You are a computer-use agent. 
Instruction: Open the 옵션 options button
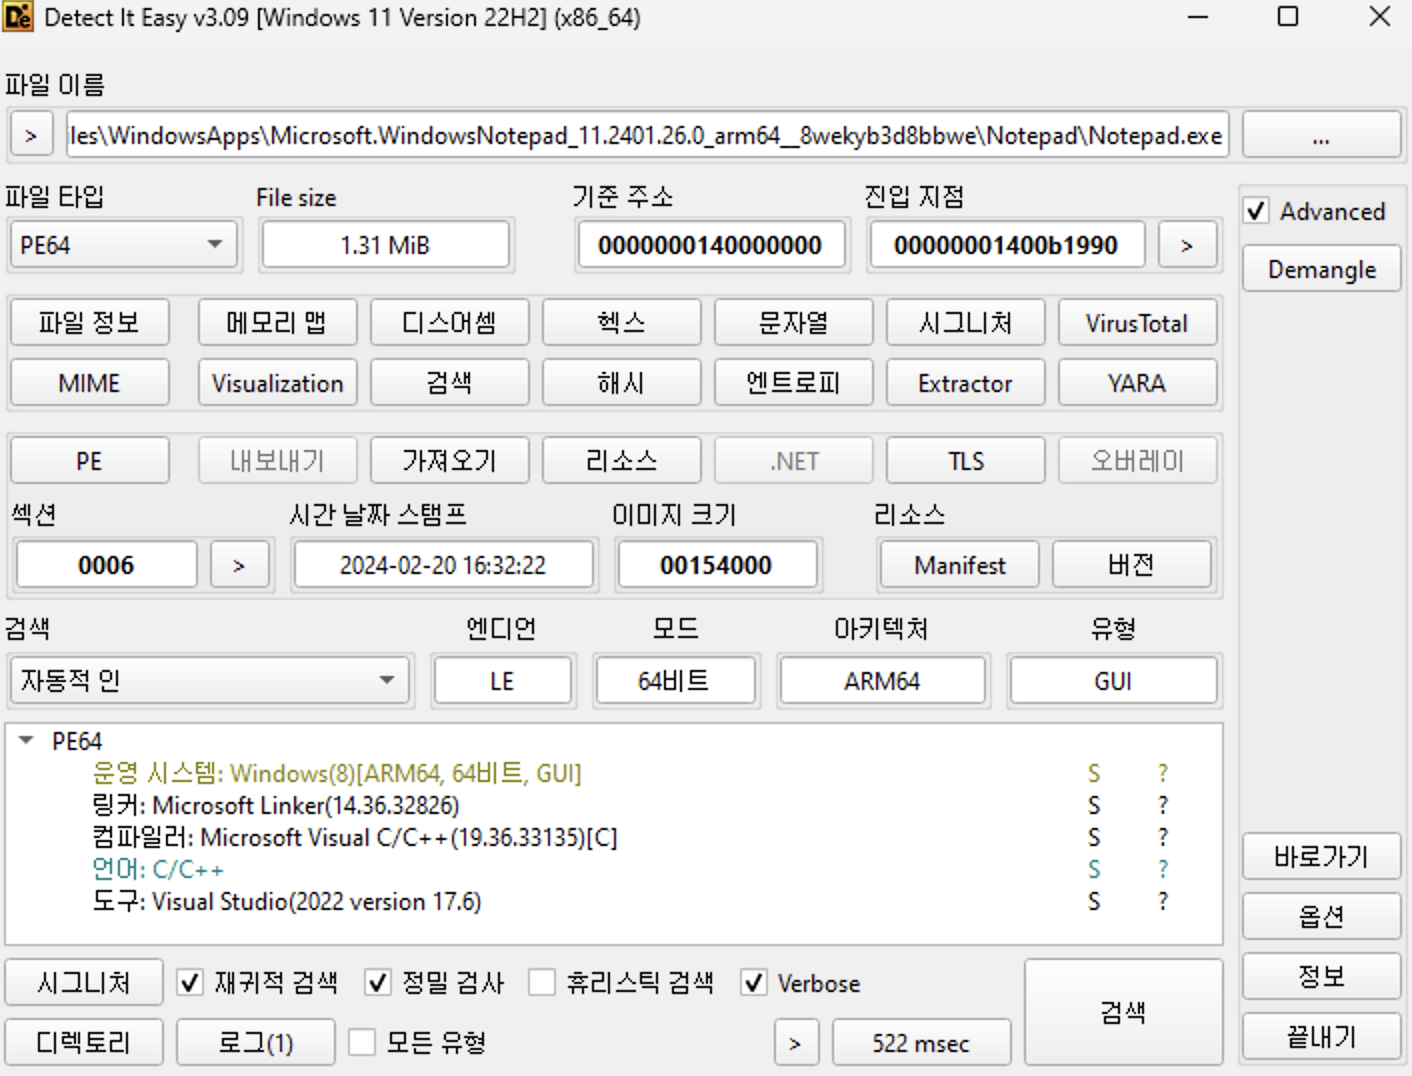point(1321,917)
